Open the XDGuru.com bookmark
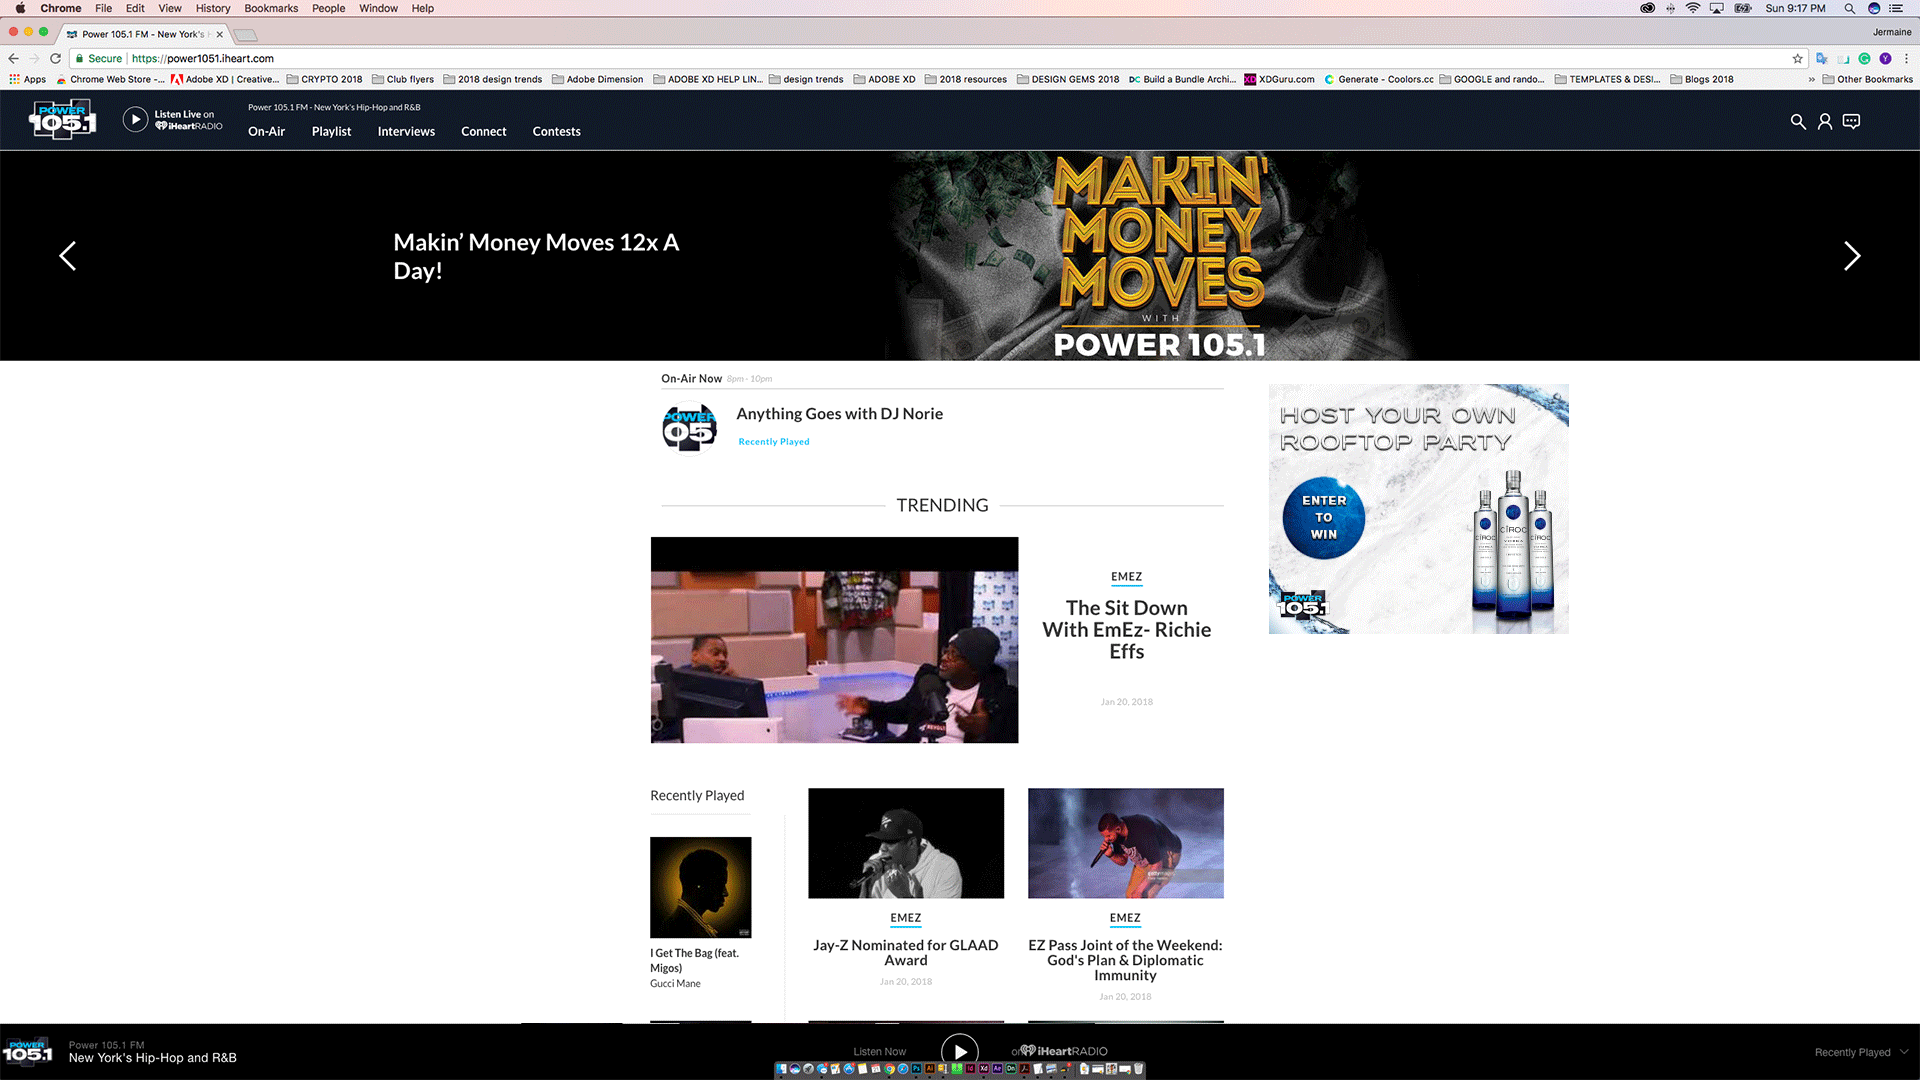This screenshot has width=1920, height=1080. (1279, 79)
